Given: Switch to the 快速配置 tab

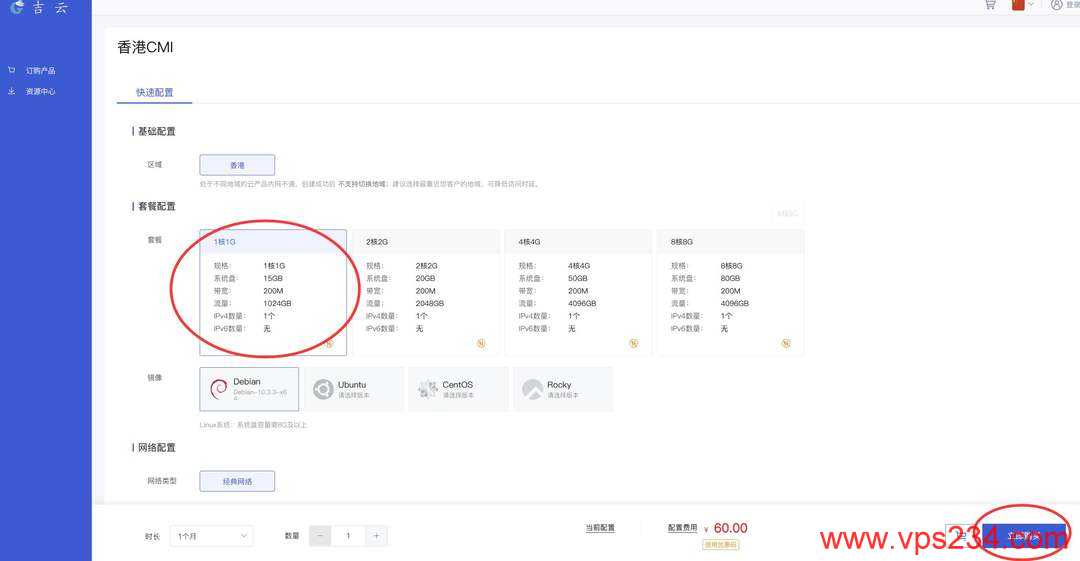Looking at the screenshot, I should tap(154, 92).
